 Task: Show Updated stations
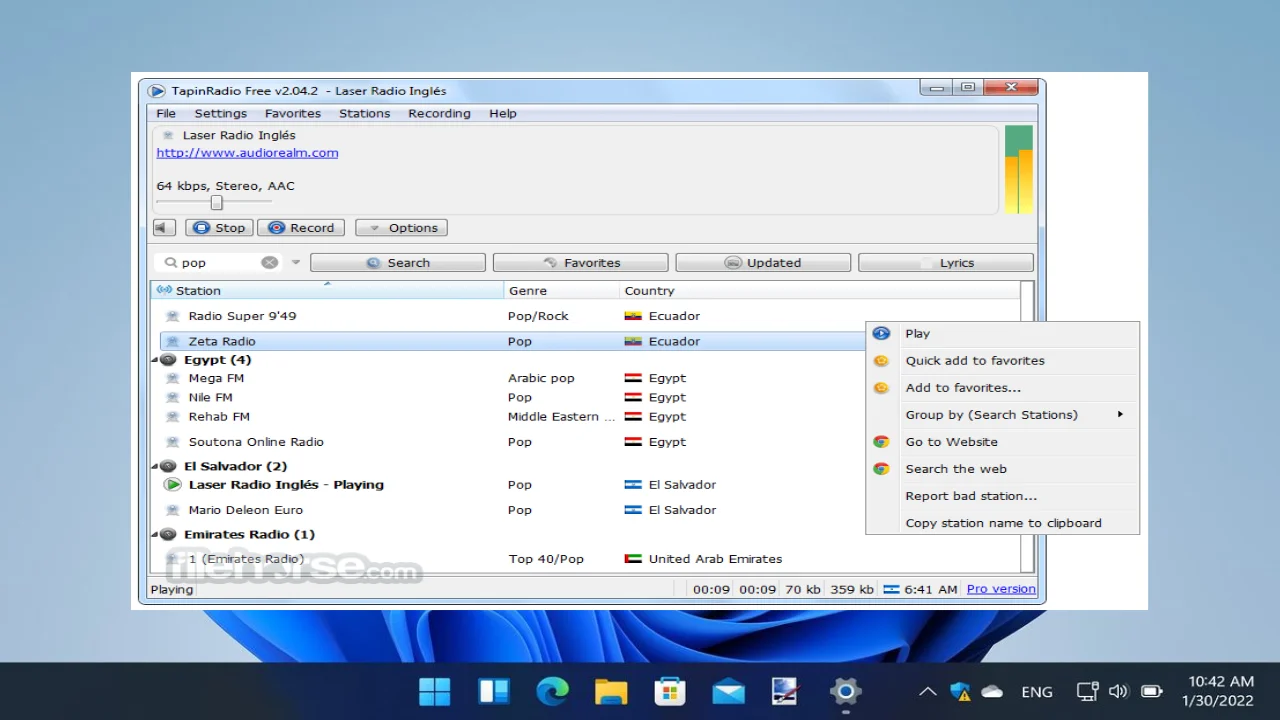(x=763, y=263)
